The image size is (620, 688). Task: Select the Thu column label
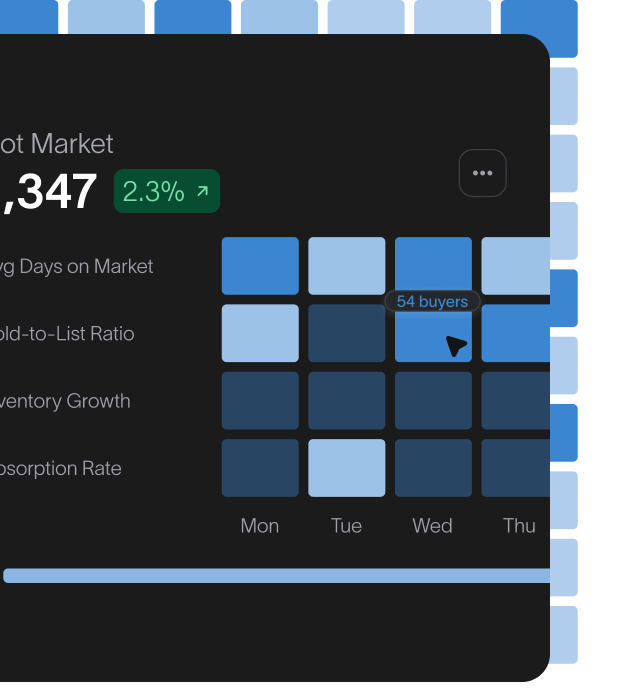click(519, 526)
